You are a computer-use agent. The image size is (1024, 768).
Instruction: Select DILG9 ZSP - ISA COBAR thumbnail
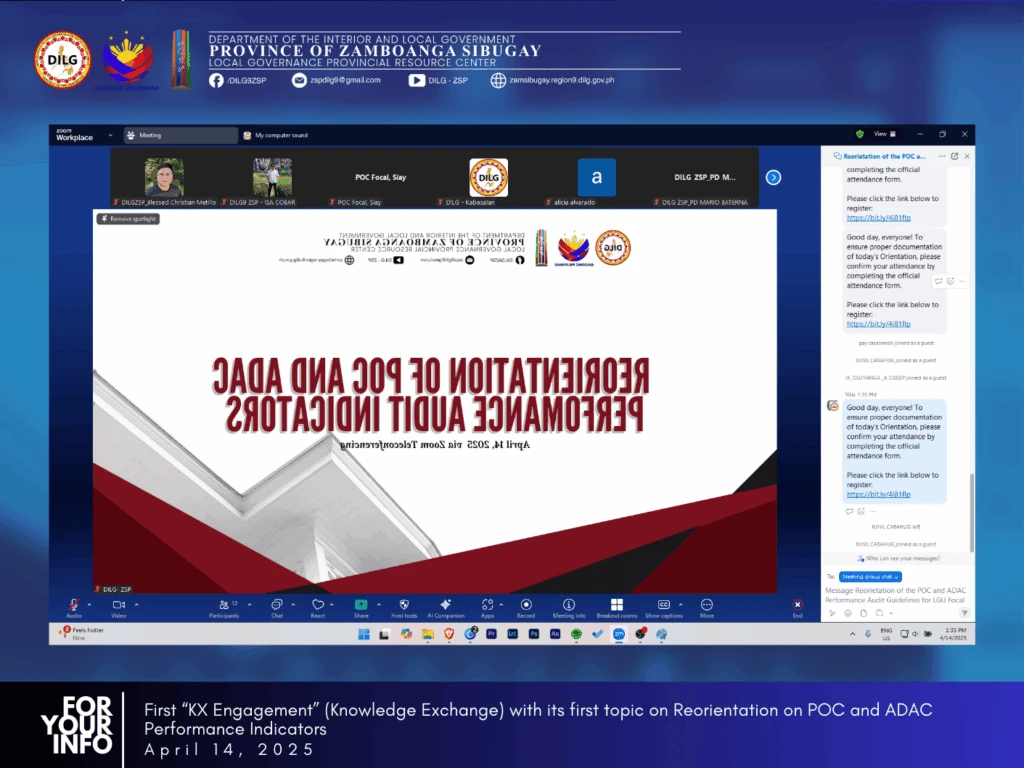pos(272,178)
